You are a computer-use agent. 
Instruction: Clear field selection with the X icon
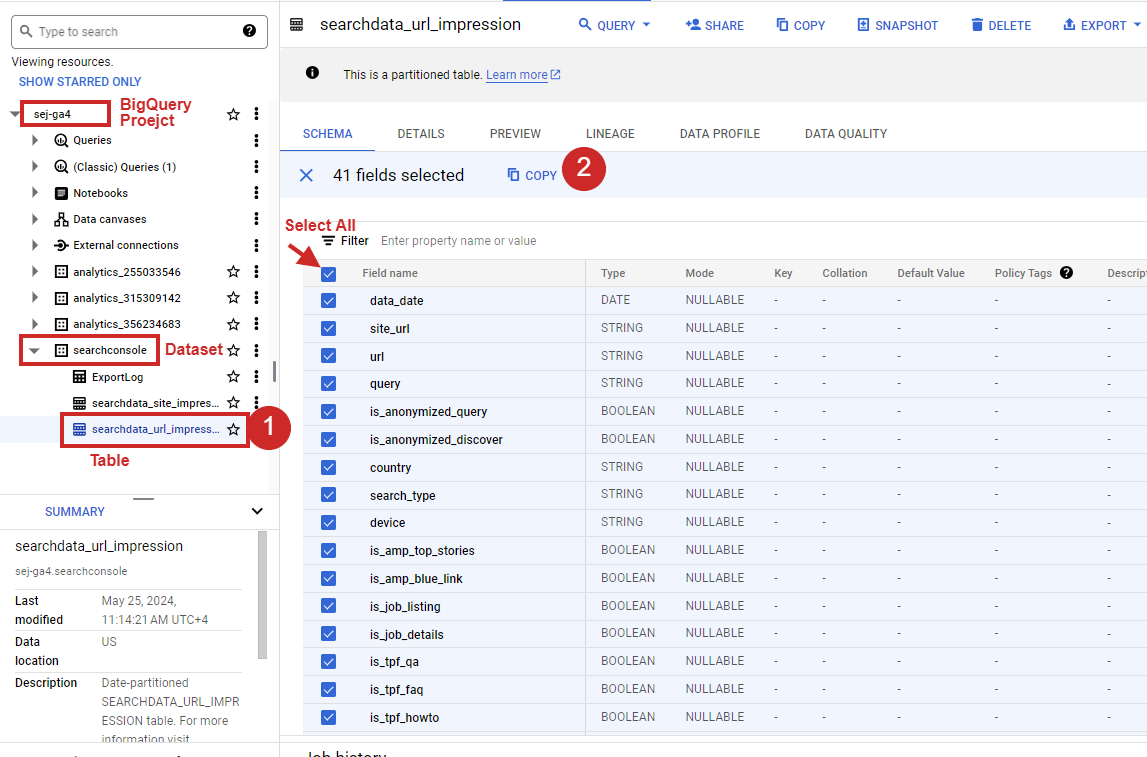click(306, 174)
